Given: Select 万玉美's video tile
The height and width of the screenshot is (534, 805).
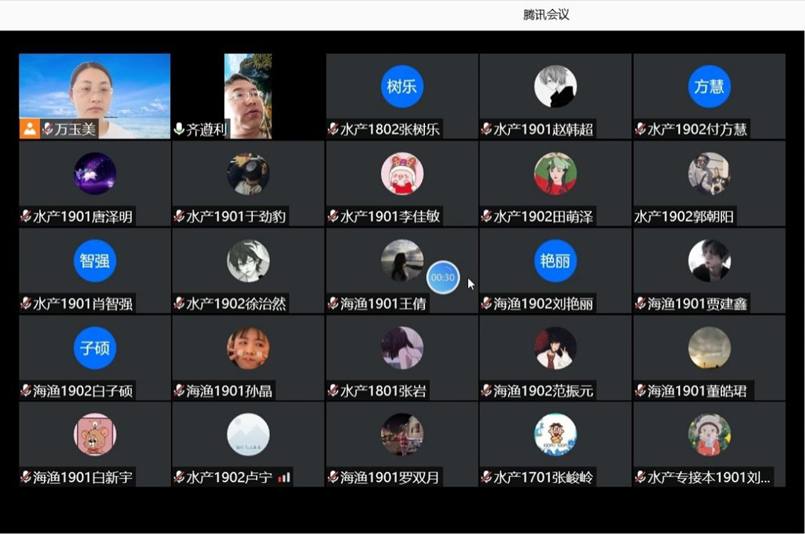Looking at the screenshot, I should pos(94,96).
